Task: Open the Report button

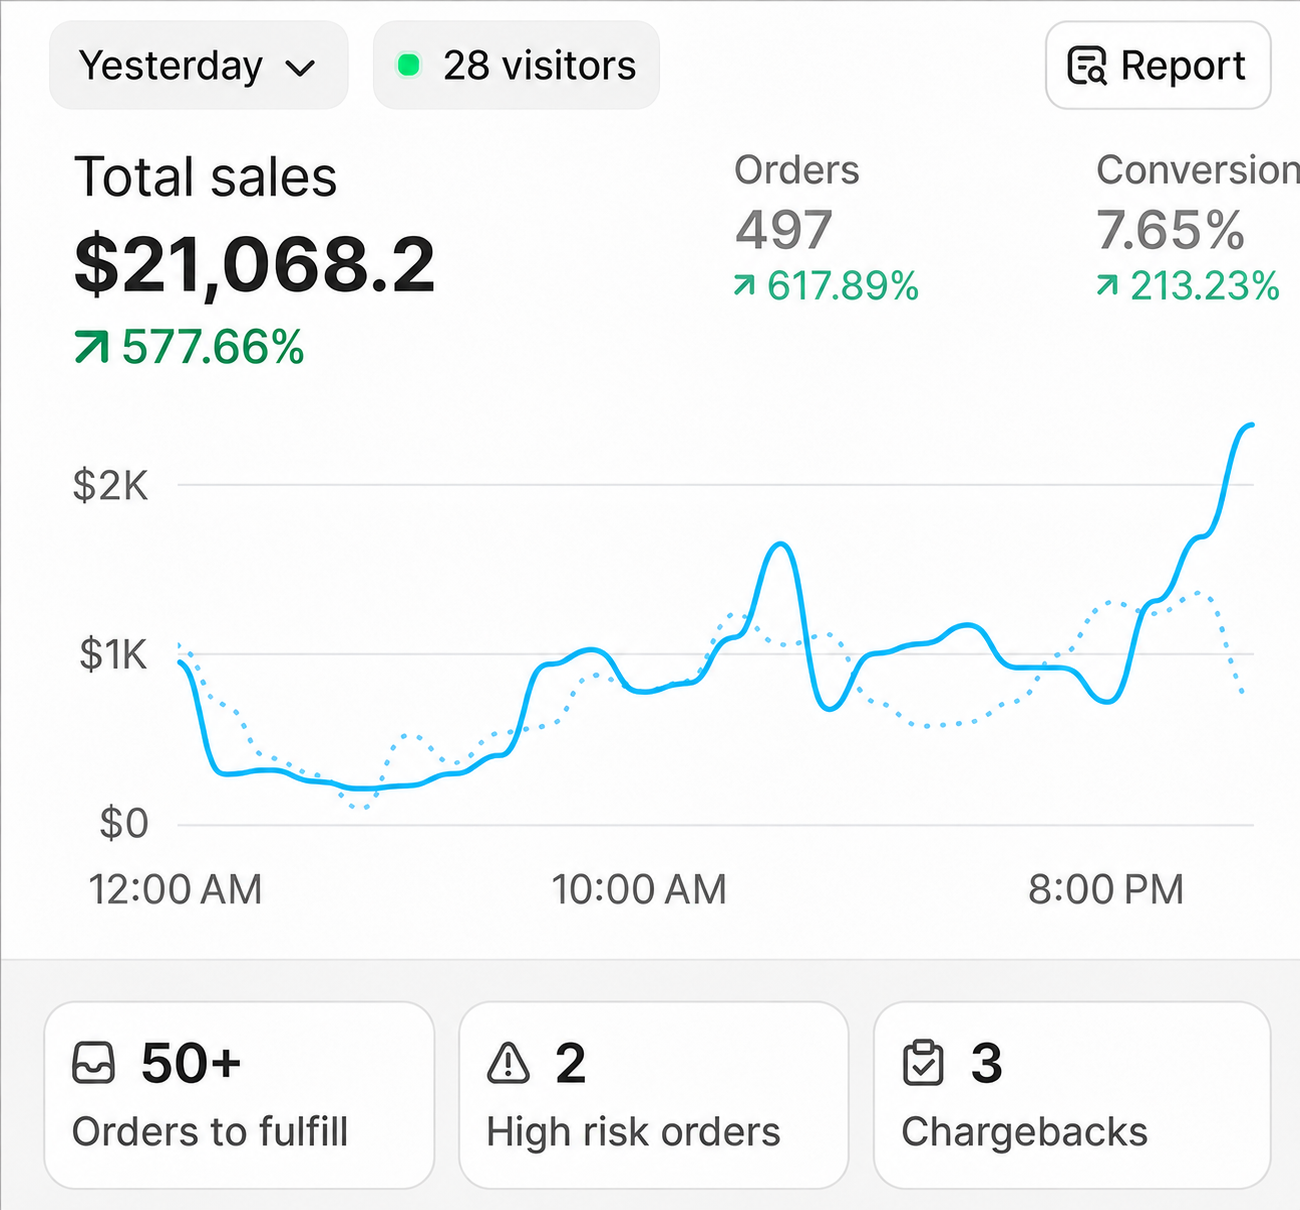Action: 1158,66
